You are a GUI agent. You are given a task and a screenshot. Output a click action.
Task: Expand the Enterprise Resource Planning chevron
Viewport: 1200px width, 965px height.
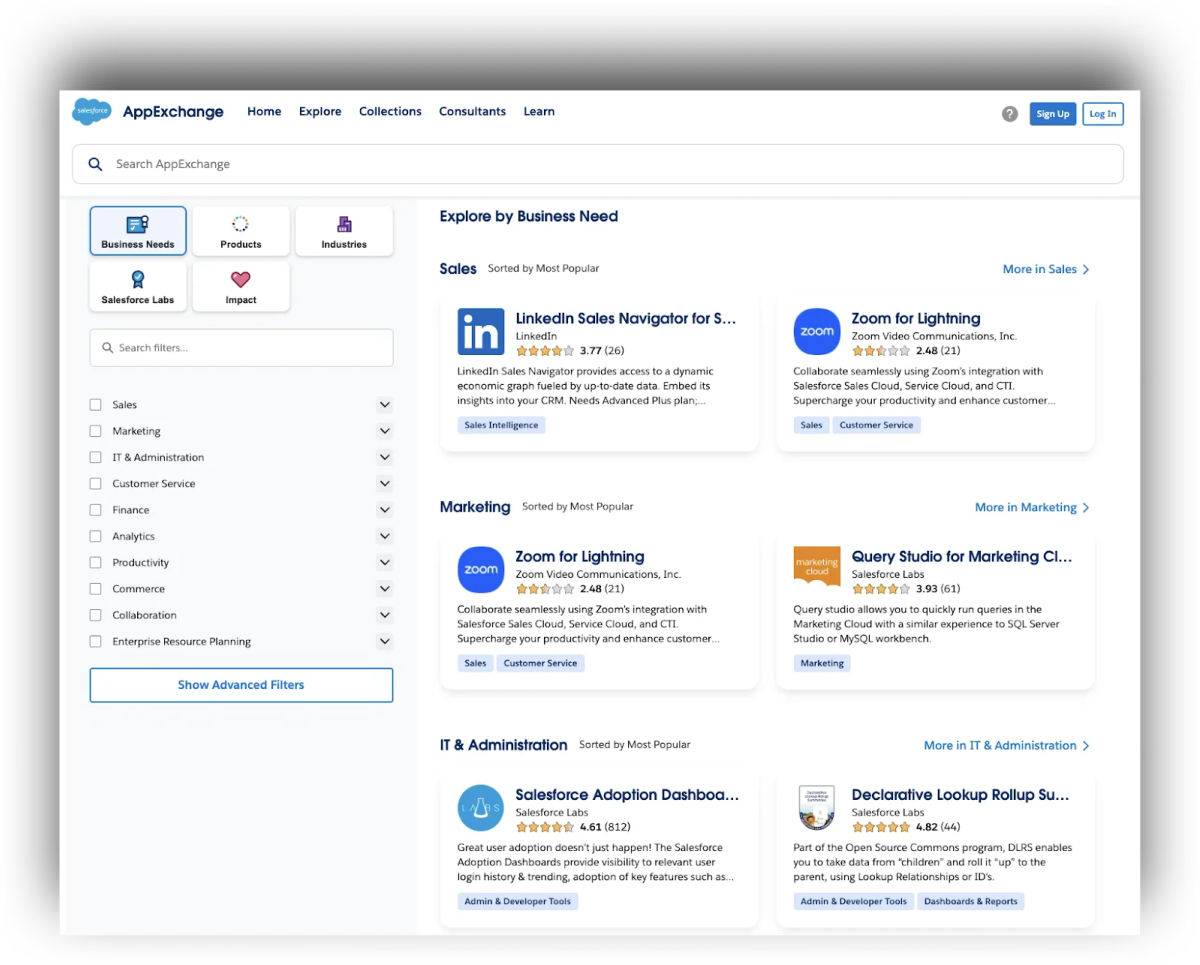385,642
